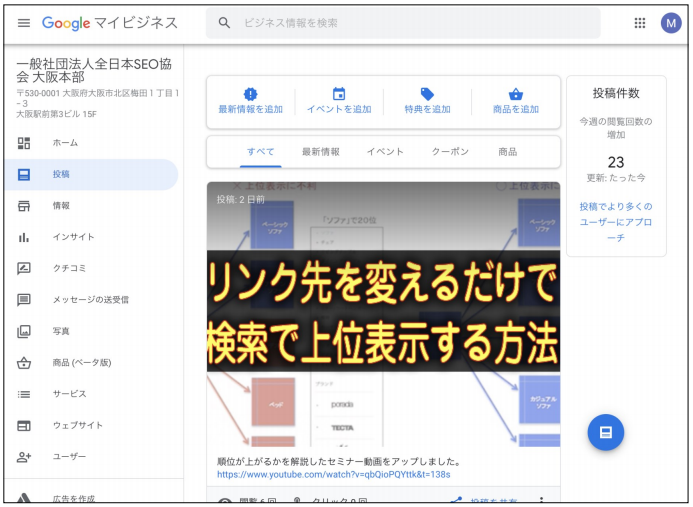Image resolution: width=693 pixels, height=507 pixels.
Task: Click the 投稿件数 card heading
Action: pyautogui.click(x=616, y=93)
